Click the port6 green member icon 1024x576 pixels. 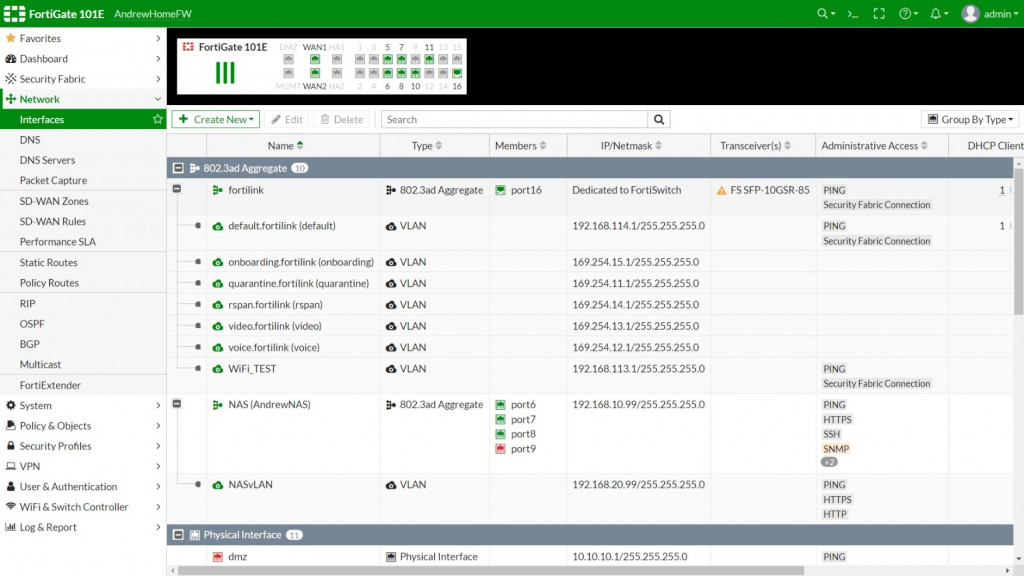[x=500, y=405]
